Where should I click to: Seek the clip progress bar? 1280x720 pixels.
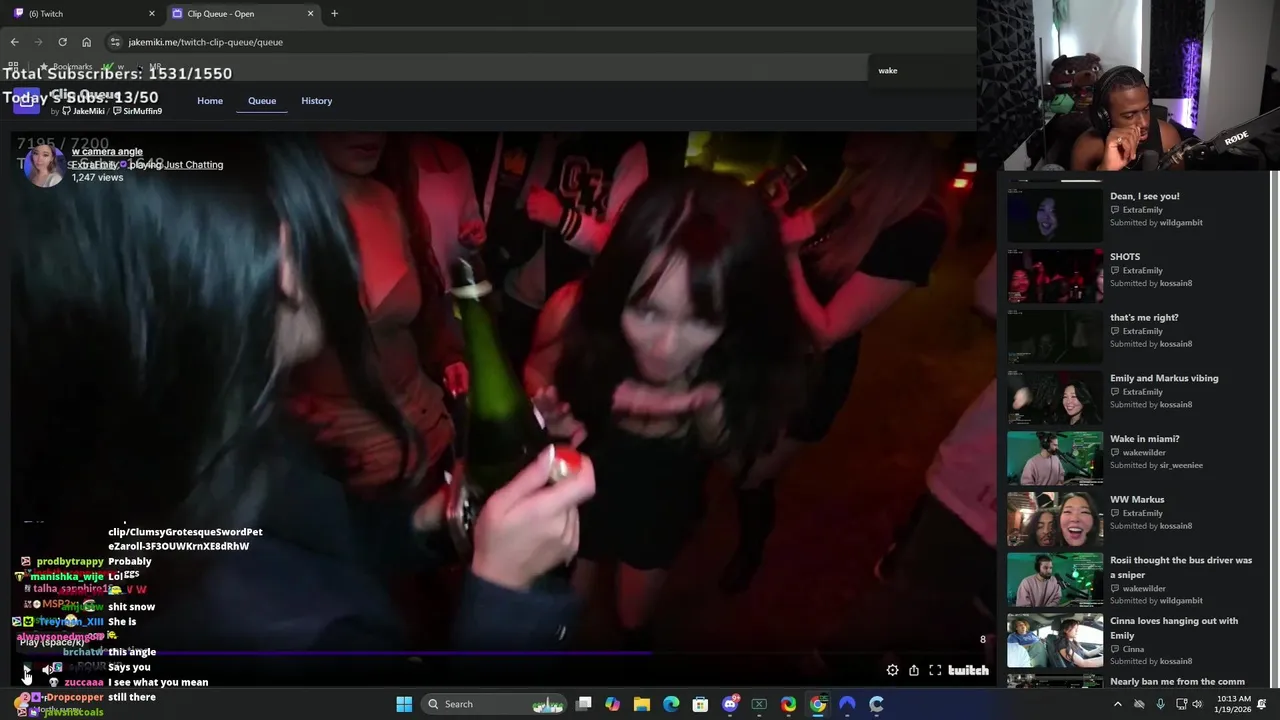(x=500, y=653)
